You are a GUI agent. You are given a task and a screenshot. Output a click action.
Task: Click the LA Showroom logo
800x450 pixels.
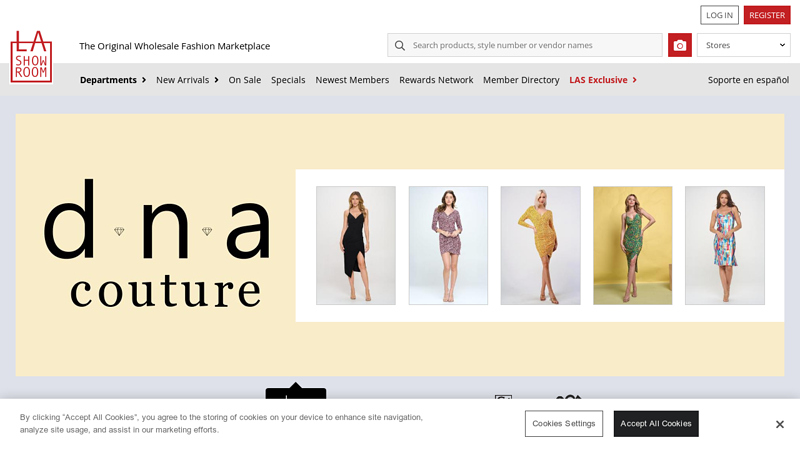pos(31,57)
